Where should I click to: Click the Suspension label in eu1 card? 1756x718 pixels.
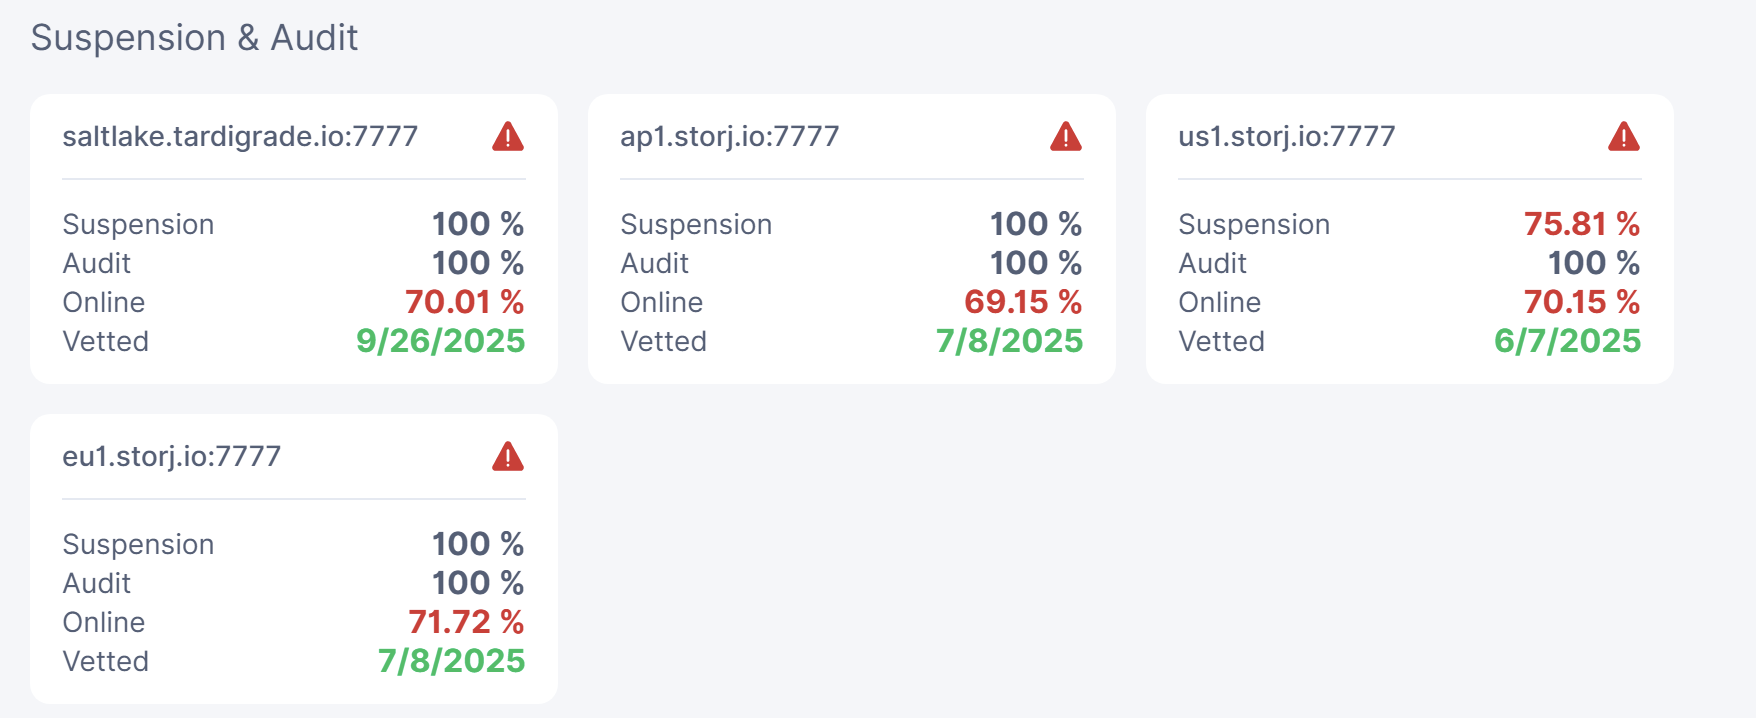point(138,544)
